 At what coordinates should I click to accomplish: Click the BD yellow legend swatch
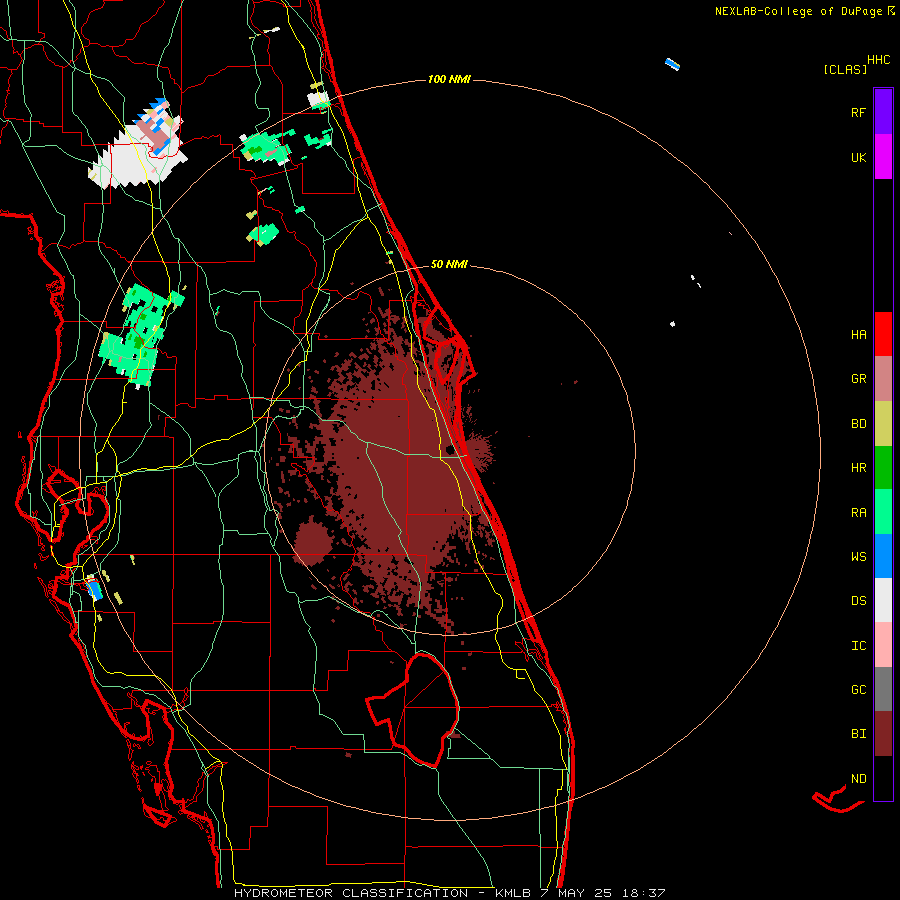pyautogui.click(x=883, y=424)
